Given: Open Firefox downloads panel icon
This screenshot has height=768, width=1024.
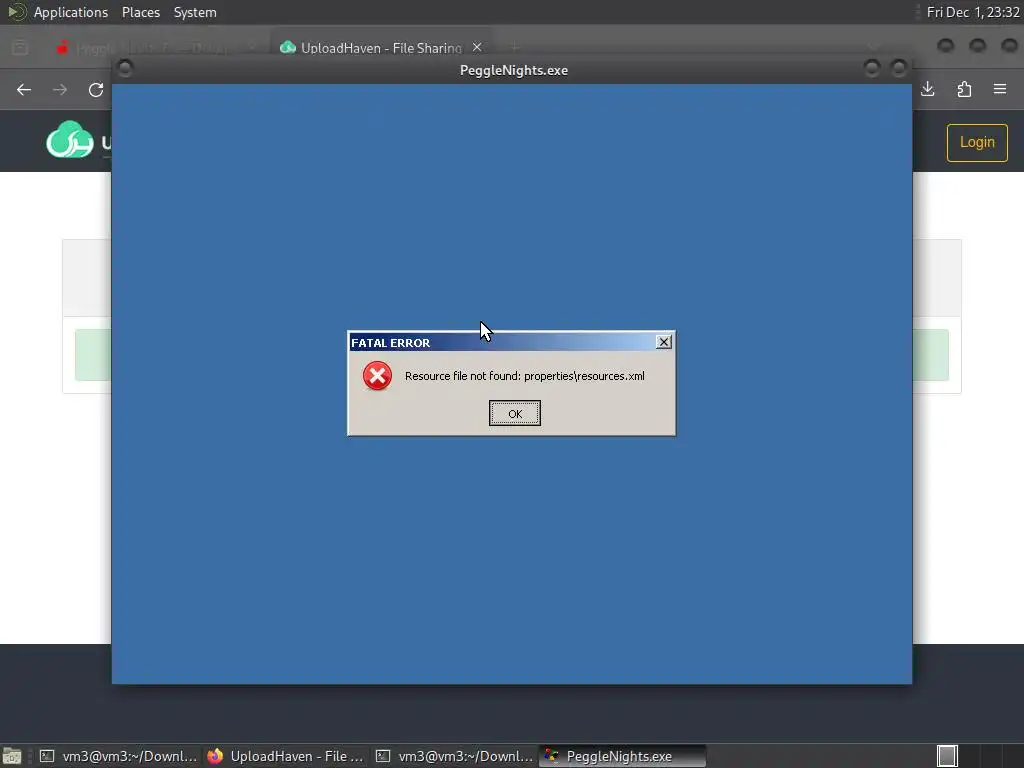Looking at the screenshot, I should coord(928,89).
